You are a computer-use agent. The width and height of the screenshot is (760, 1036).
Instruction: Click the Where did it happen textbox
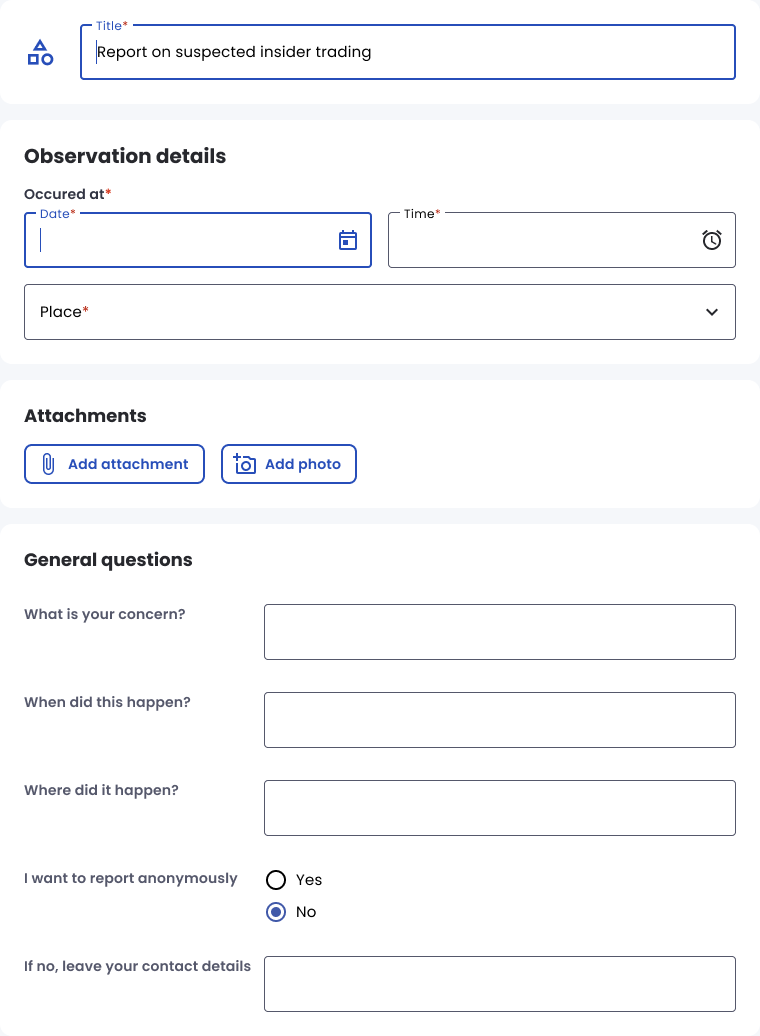[x=500, y=808]
